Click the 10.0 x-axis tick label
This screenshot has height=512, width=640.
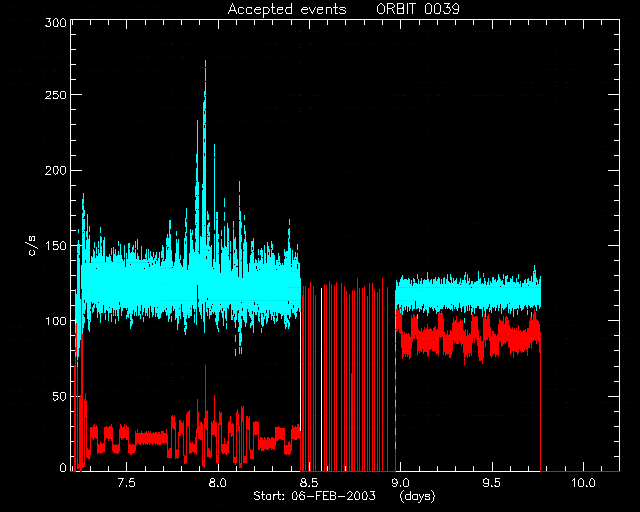point(583,483)
